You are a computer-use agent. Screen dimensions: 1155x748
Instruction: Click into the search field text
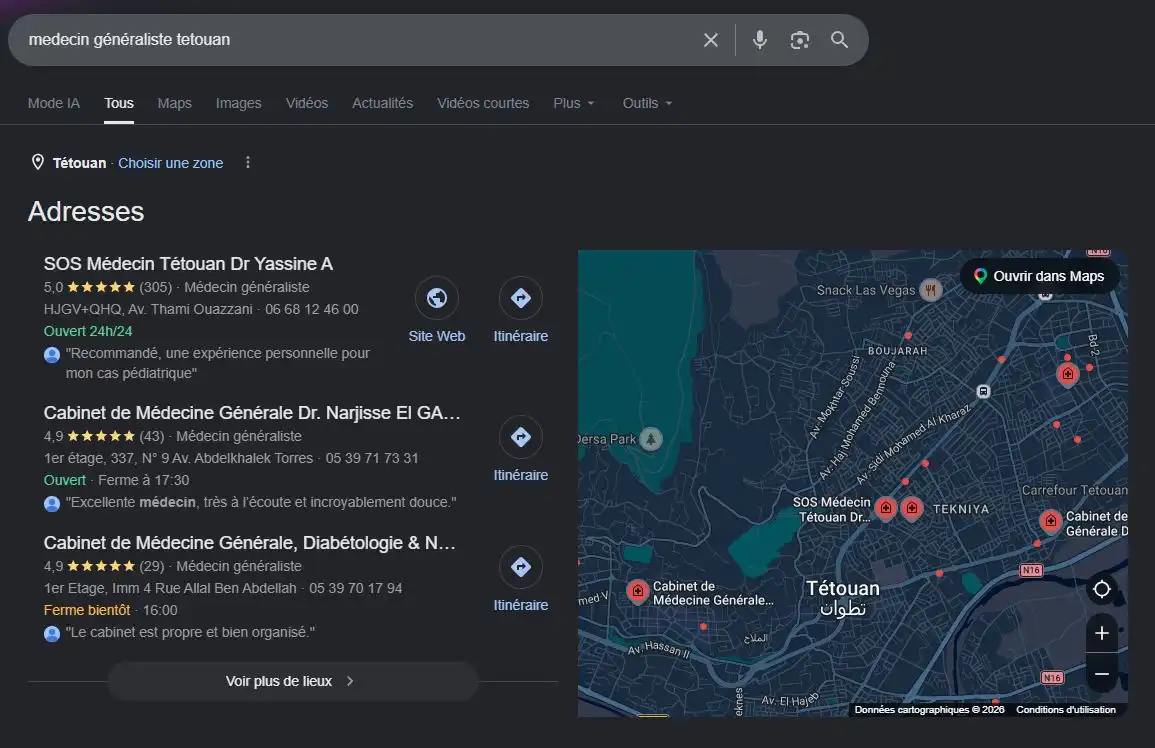point(130,40)
